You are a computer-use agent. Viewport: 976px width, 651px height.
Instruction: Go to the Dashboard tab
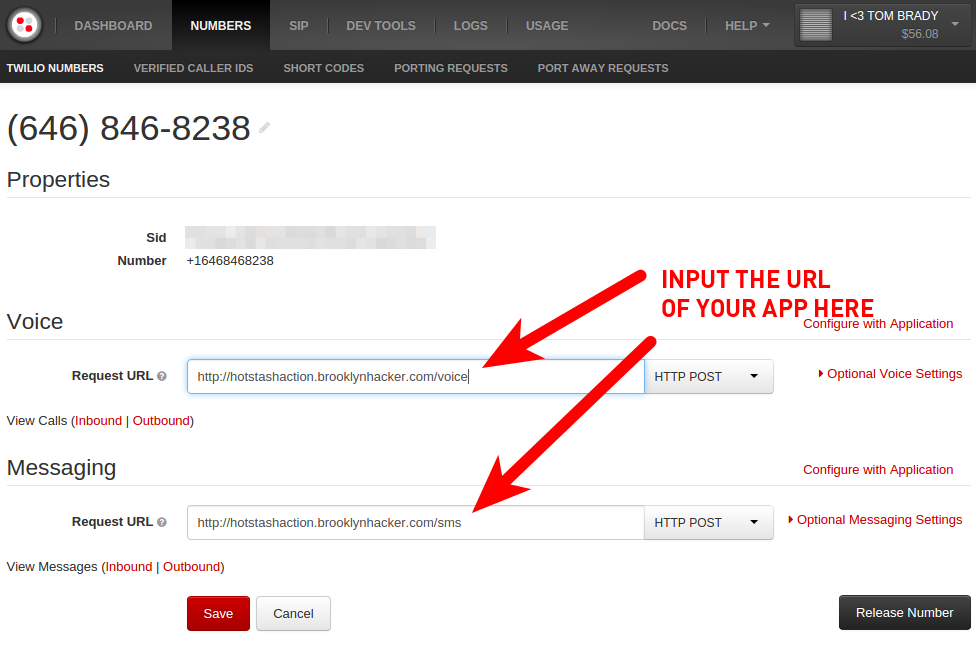pyautogui.click(x=113, y=26)
